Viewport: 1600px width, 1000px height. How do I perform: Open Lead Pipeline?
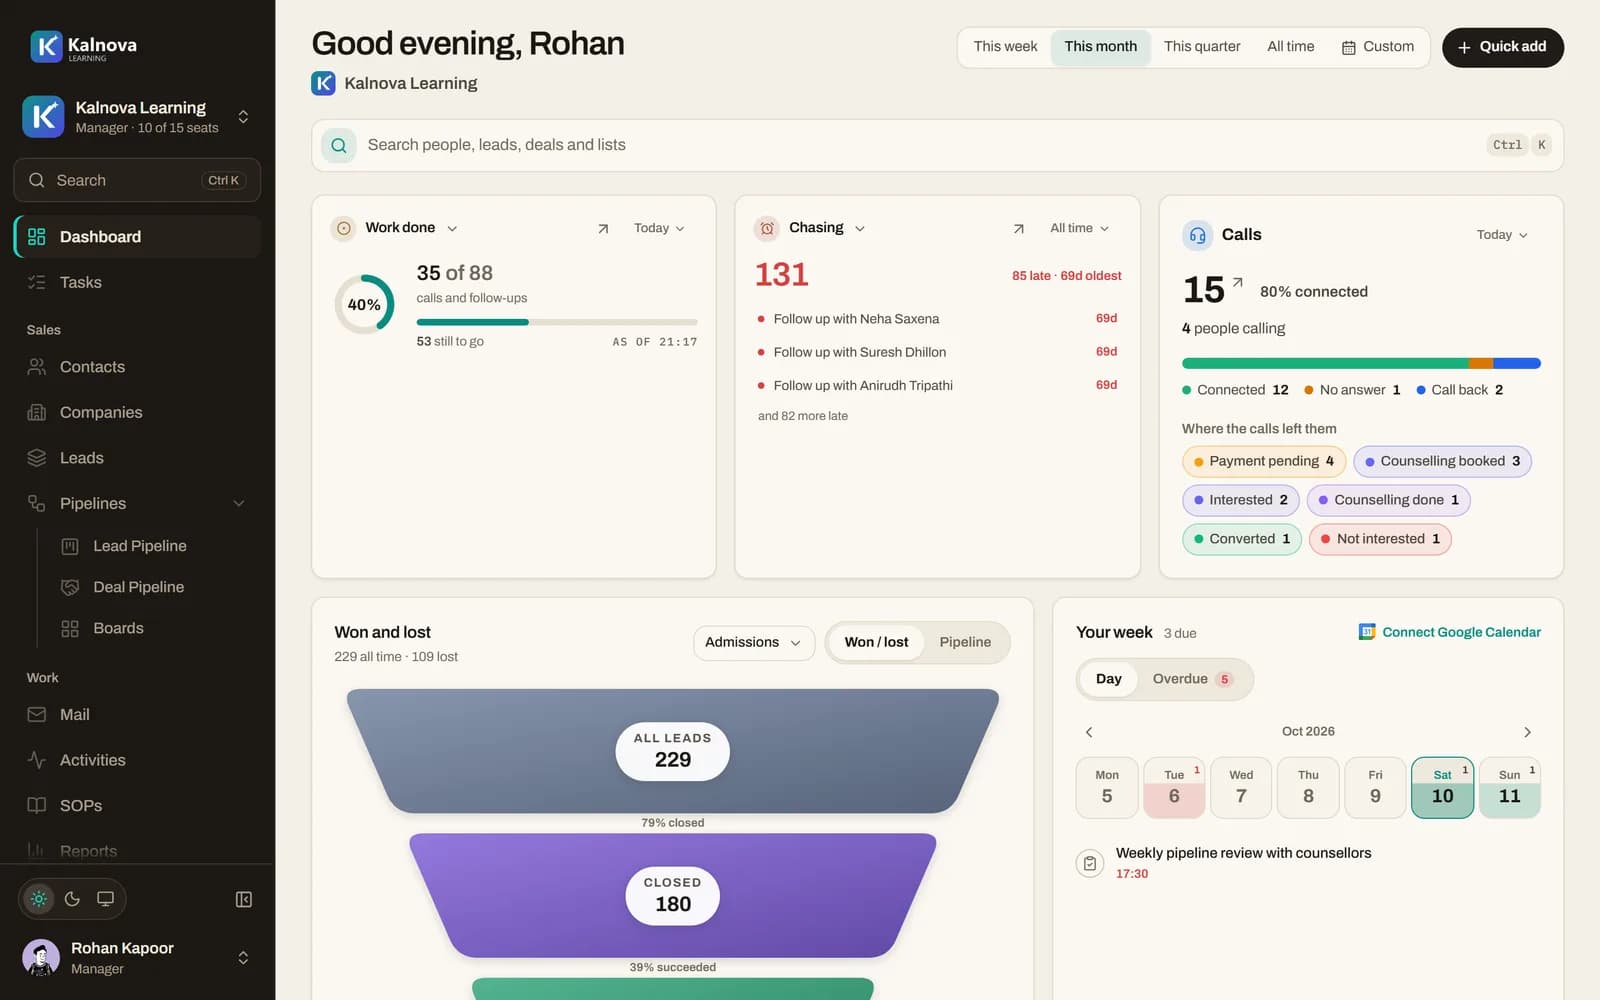tap(140, 546)
